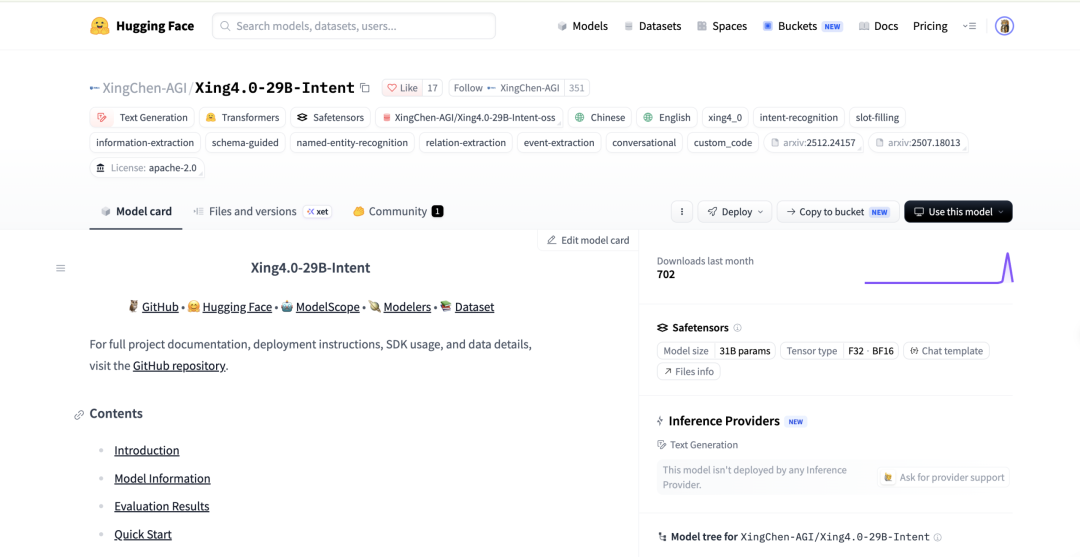Click the License apache-2.0 tag
This screenshot has height=557, width=1080.
[x=147, y=168]
